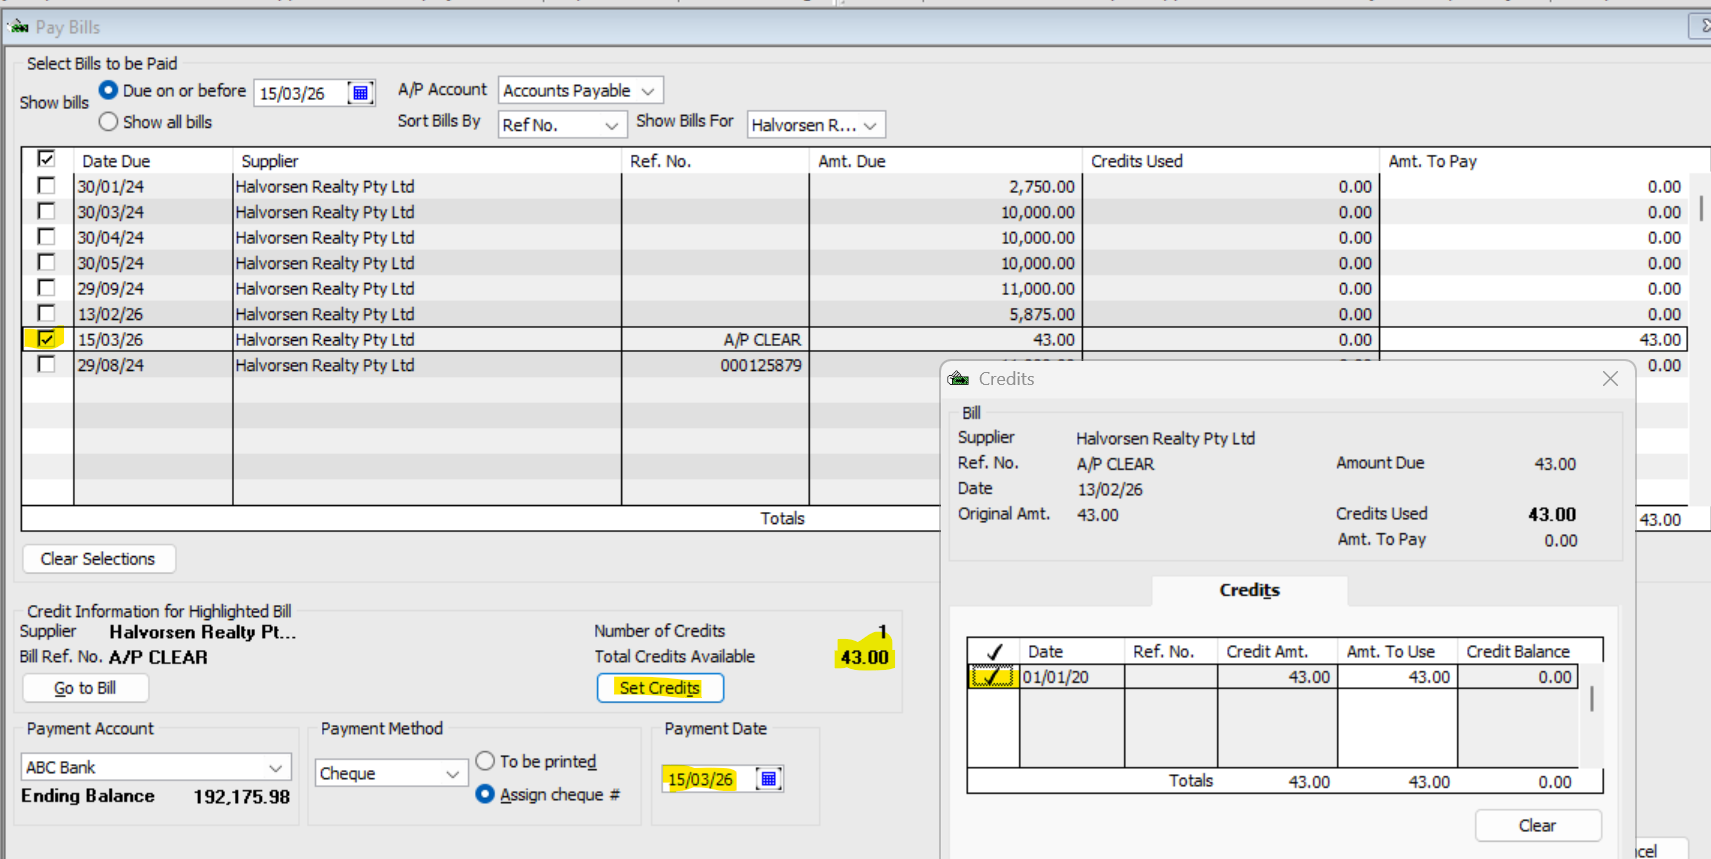
Task: Close the Credits dialog
Action: pyautogui.click(x=1609, y=379)
